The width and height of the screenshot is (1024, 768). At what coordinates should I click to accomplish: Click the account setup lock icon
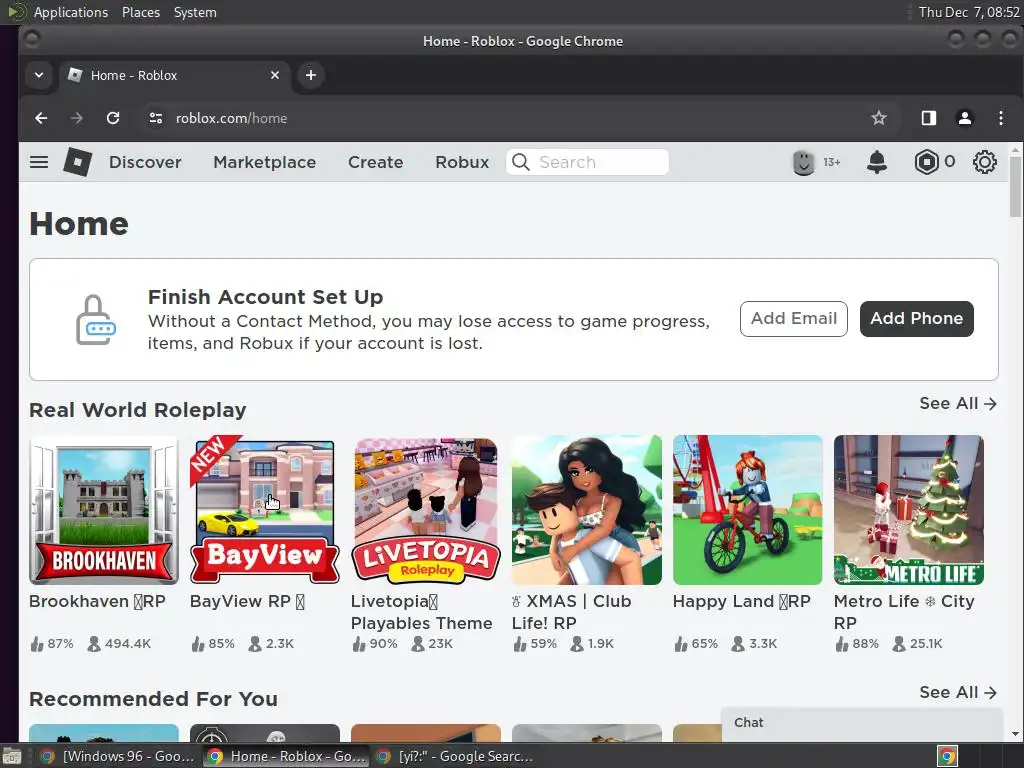tap(95, 319)
